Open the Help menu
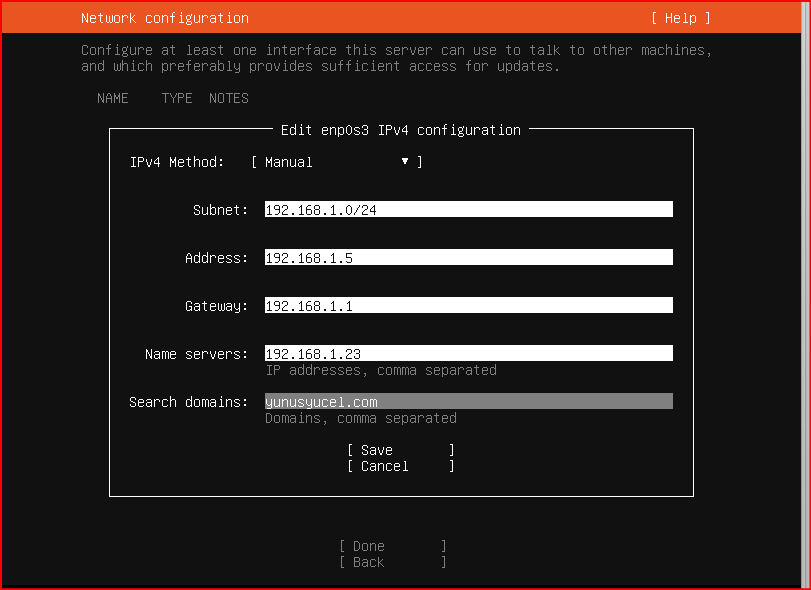The height and width of the screenshot is (590, 811). [681, 18]
